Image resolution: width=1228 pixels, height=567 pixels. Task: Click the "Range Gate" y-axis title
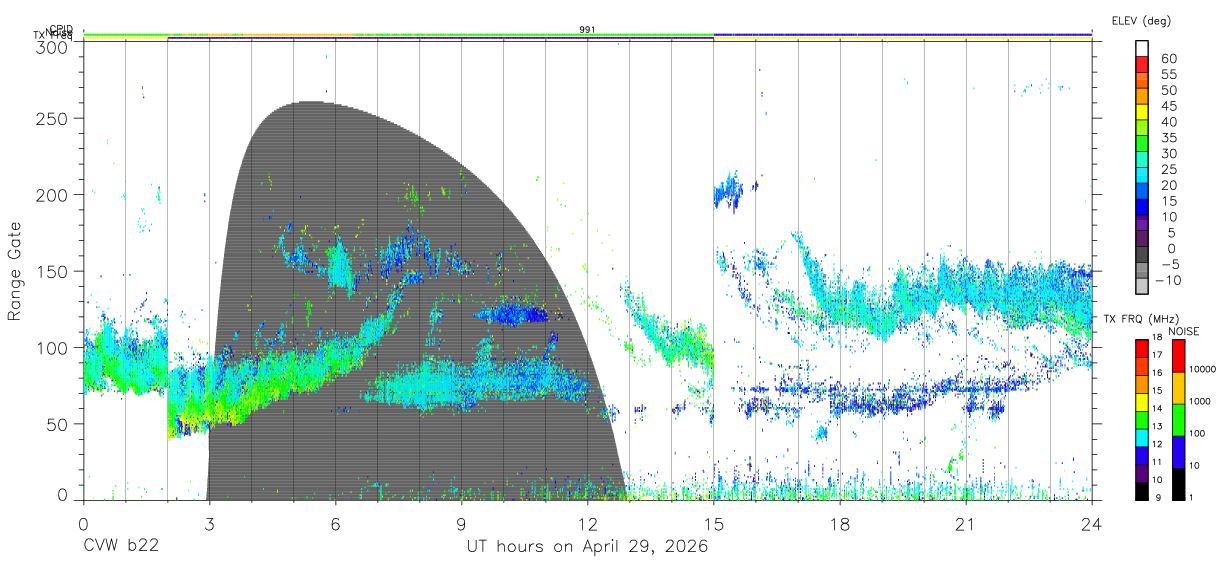(15, 271)
